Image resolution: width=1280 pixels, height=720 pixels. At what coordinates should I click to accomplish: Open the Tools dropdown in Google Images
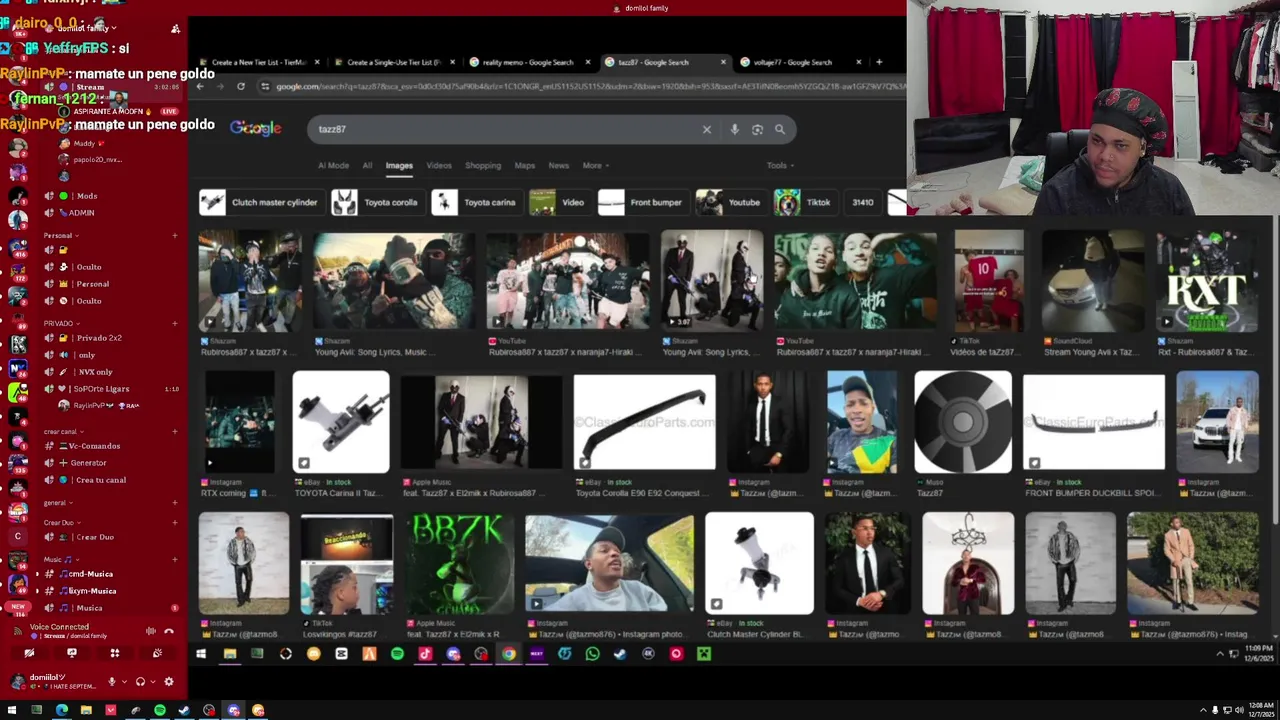tap(780, 166)
